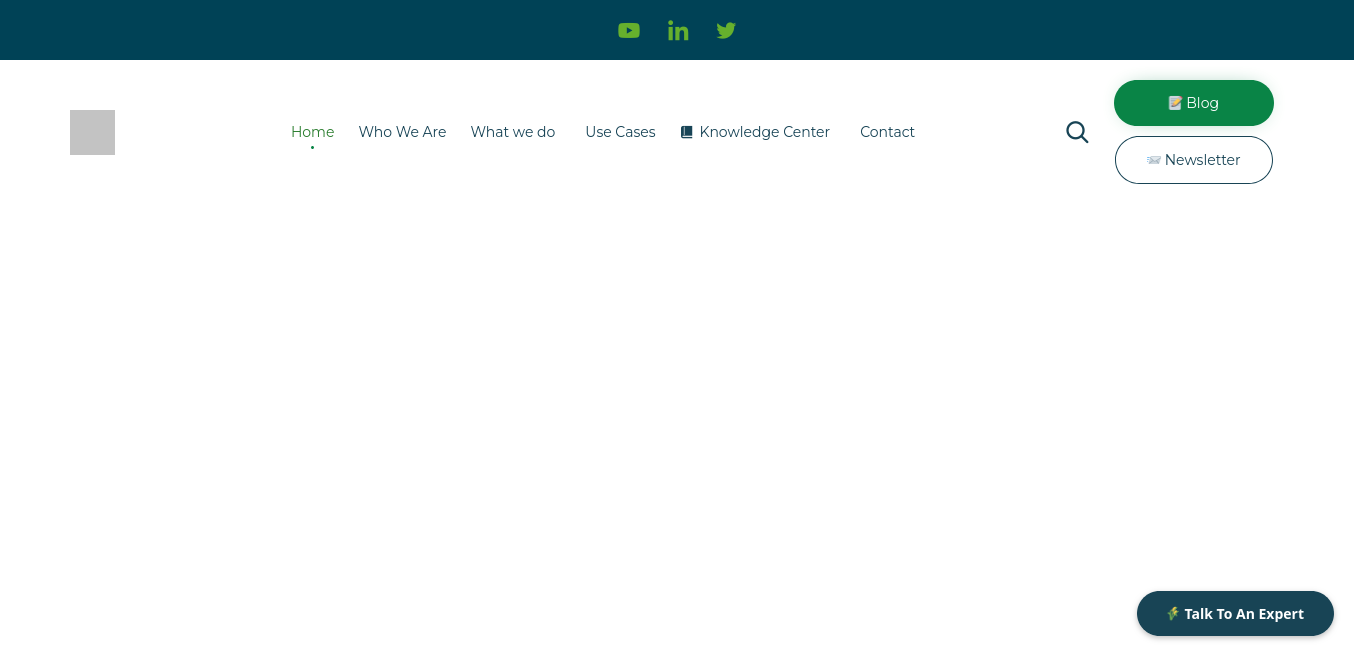Click the Newsletter button
The image size is (1366, 651).
(x=1194, y=160)
